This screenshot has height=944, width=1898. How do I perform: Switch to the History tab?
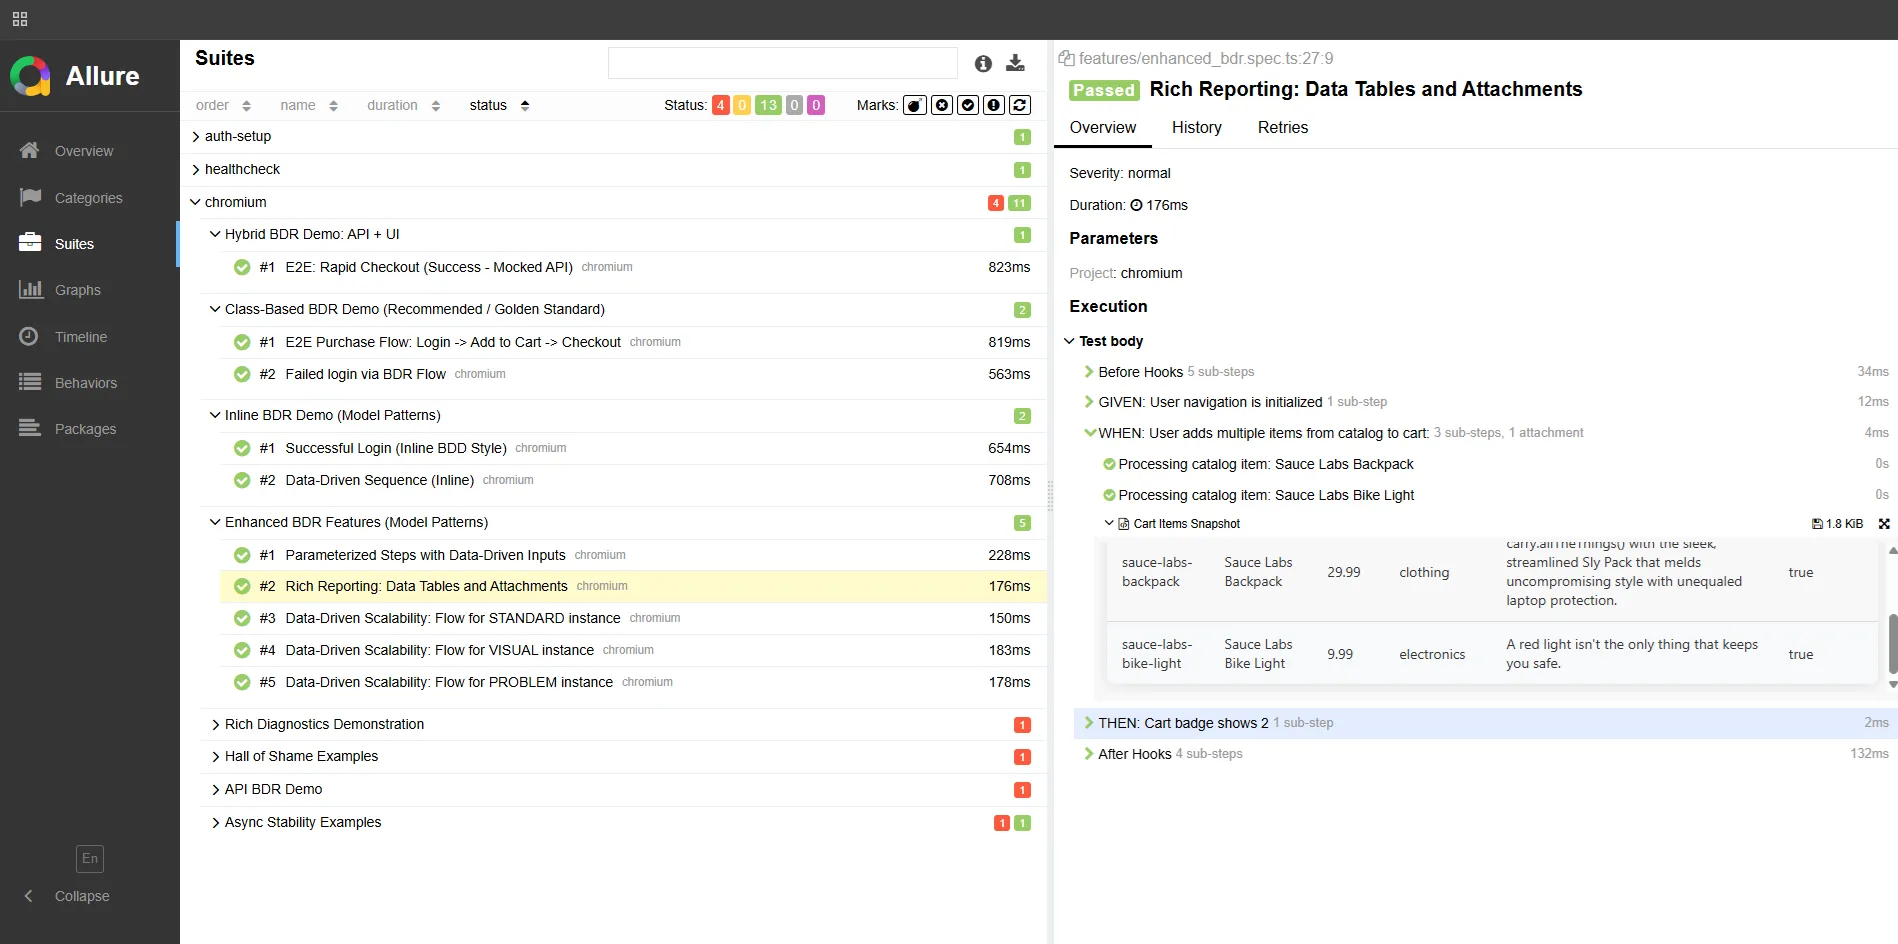coord(1196,127)
